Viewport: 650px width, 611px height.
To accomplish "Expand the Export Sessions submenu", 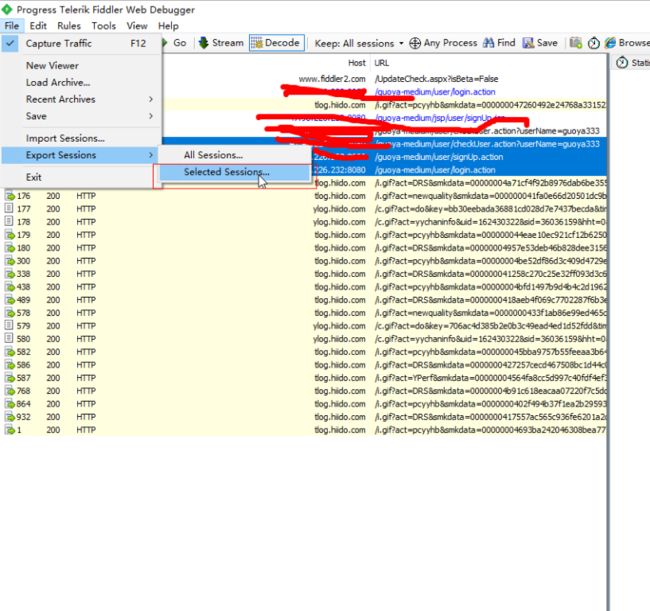I will 81,155.
